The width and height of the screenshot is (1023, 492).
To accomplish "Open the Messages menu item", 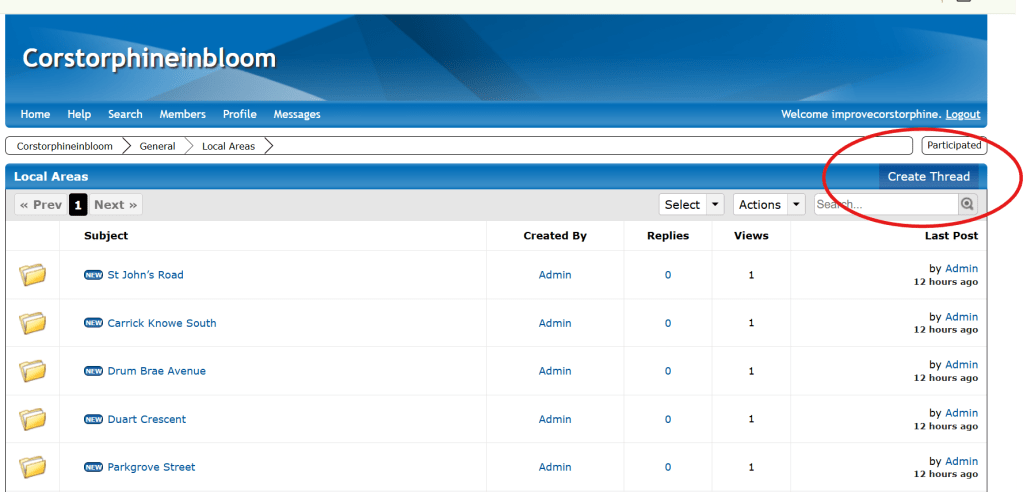I will (x=297, y=114).
